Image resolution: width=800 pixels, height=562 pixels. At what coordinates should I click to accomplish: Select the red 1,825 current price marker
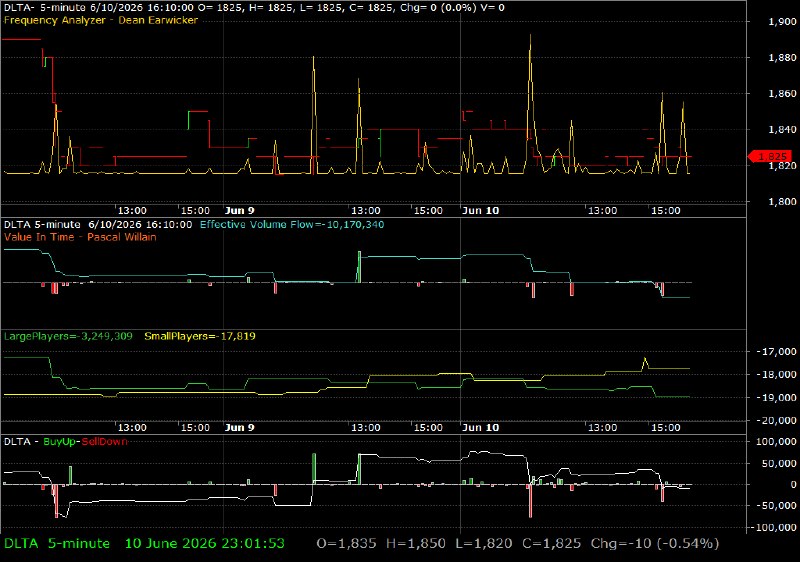(x=770, y=157)
